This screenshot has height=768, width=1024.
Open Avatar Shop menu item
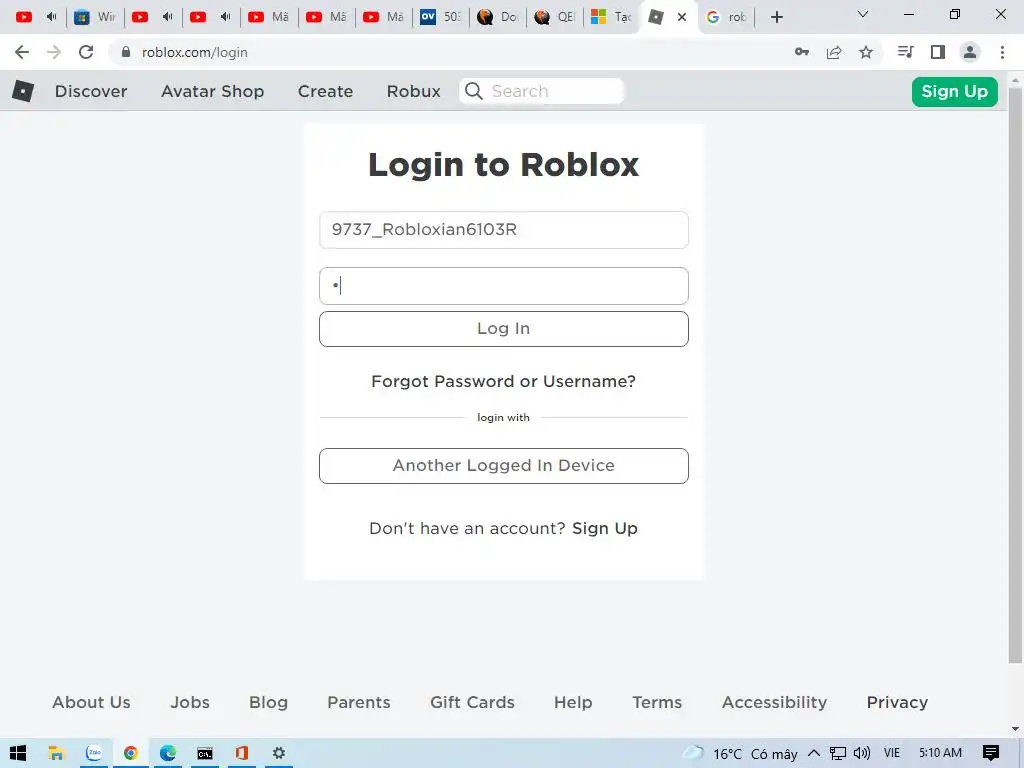pyautogui.click(x=213, y=91)
